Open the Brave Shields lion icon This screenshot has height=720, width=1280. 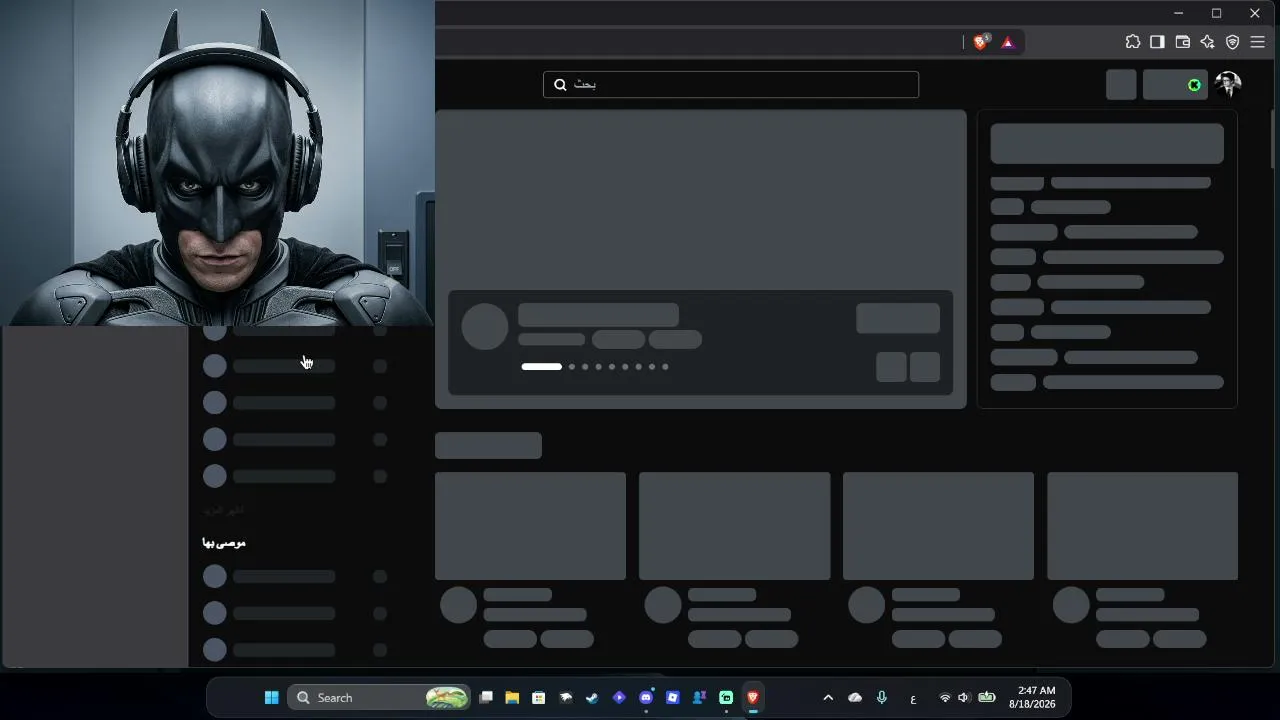(x=981, y=42)
